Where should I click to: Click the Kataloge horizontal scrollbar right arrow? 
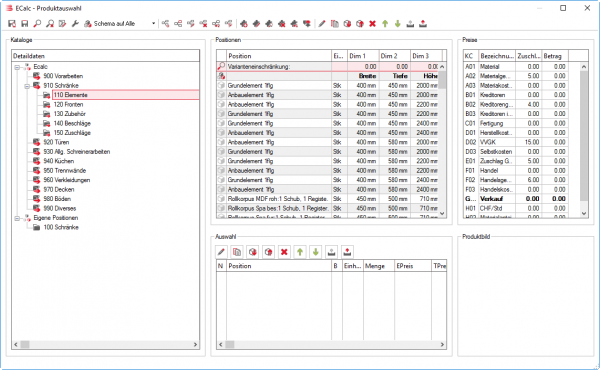click(195, 344)
